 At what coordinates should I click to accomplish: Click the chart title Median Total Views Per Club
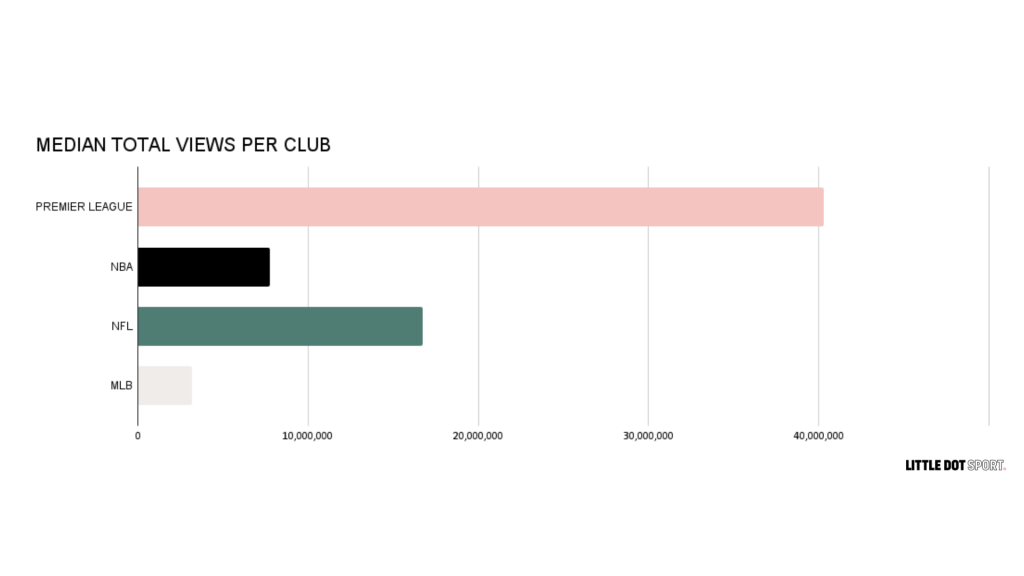click(183, 145)
